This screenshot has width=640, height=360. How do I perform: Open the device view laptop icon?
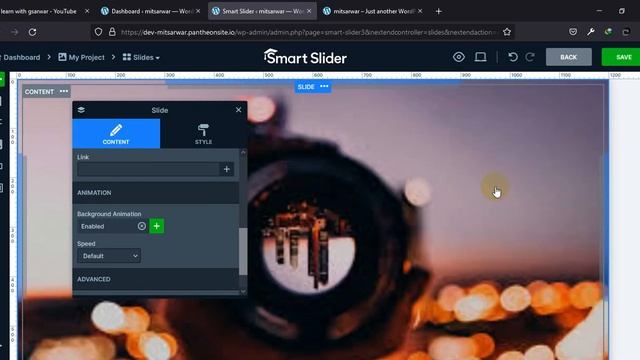click(x=480, y=57)
